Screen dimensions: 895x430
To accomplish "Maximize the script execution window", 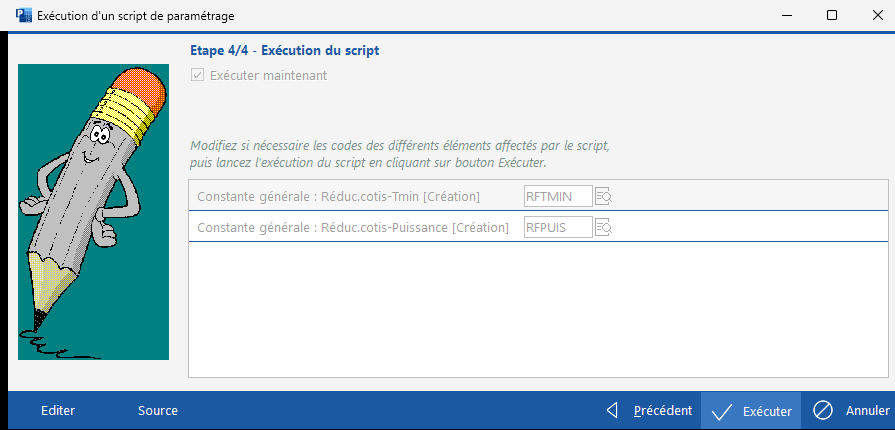I will (832, 16).
